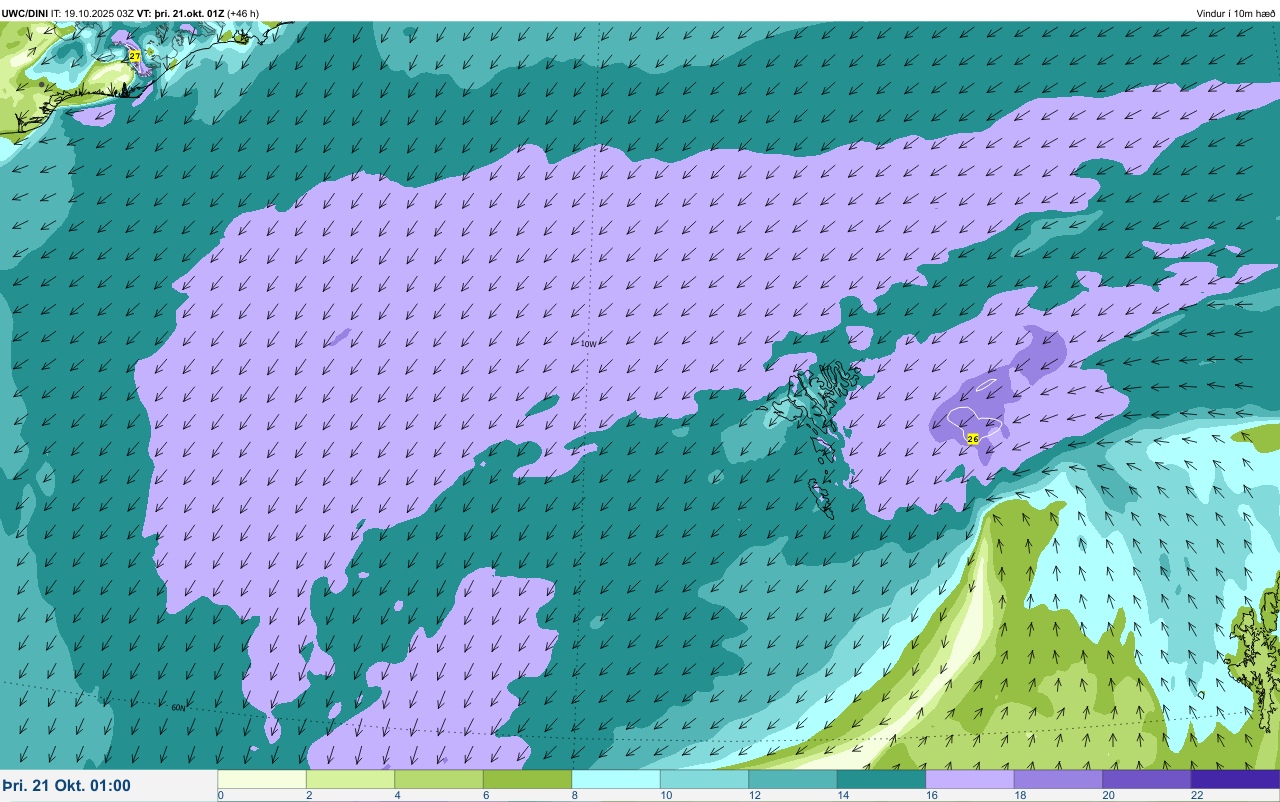Click the legend tick value '4'

pyautogui.click(x=397, y=795)
